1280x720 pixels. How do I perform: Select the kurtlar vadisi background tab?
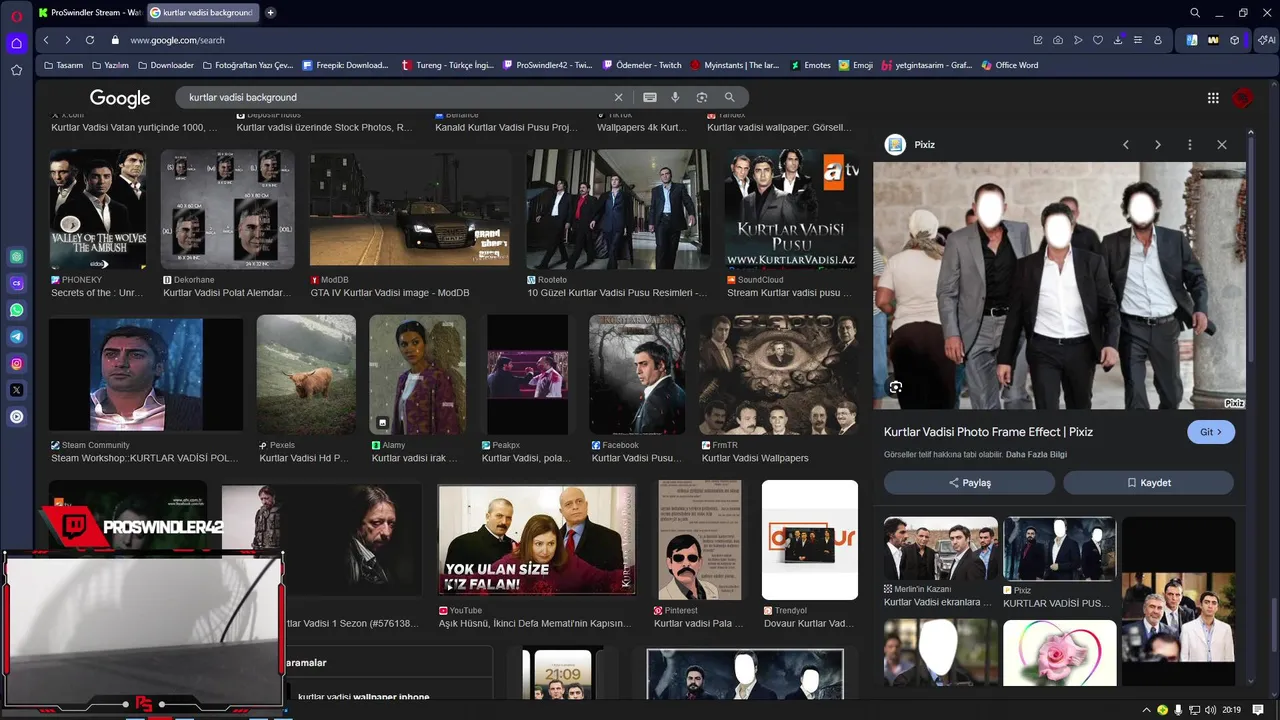click(203, 13)
